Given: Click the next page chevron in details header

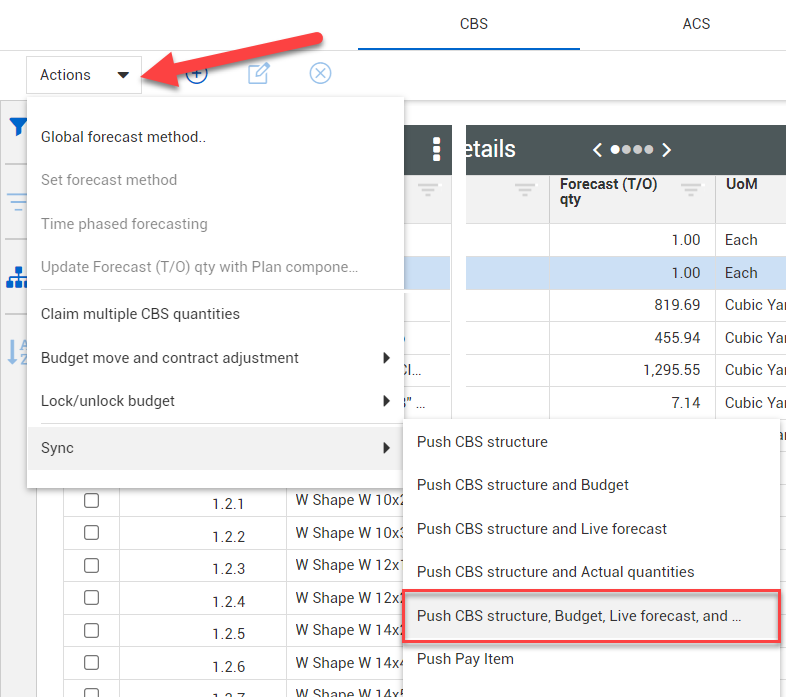Looking at the screenshot, I should pos(667,150).
